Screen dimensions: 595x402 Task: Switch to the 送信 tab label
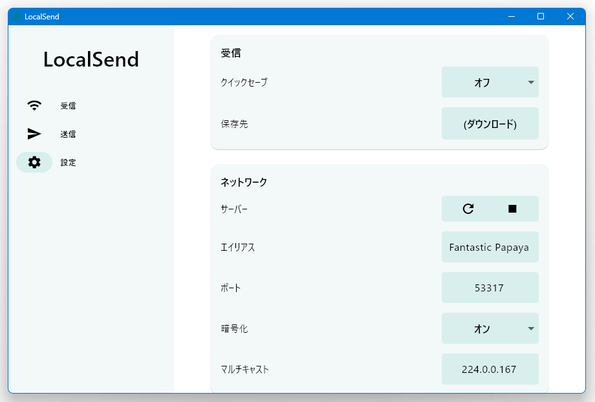[68, 134]
